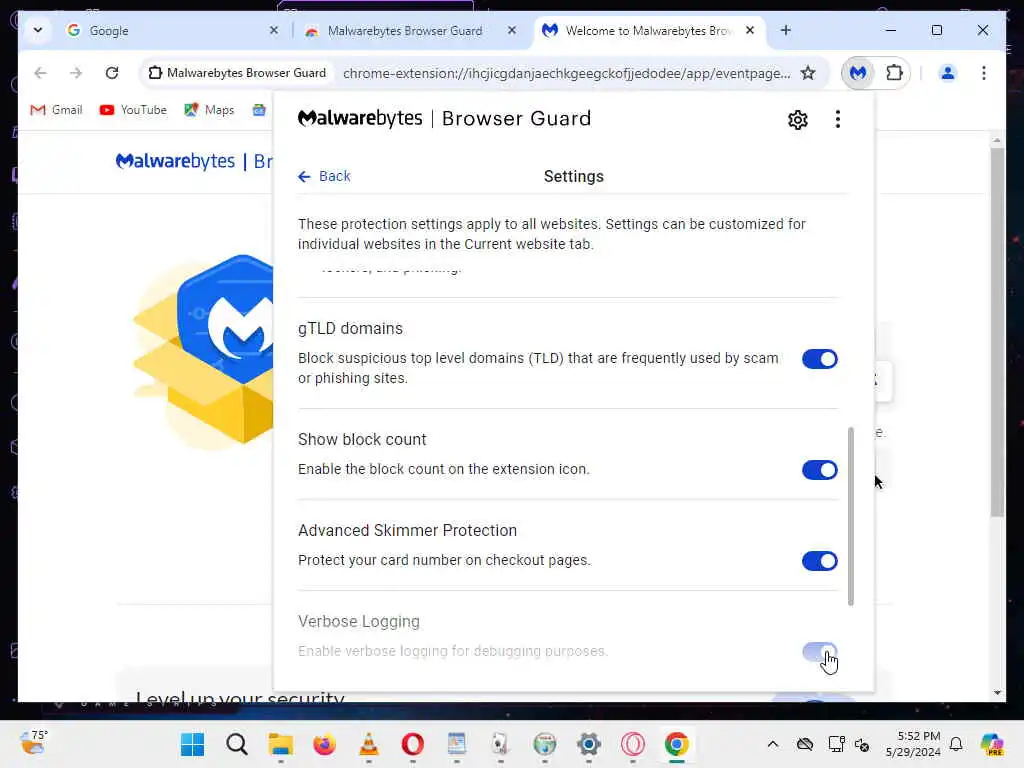Open weather widget showing 75°
The height and width of the screenshot is (768, 1024).
33,743
